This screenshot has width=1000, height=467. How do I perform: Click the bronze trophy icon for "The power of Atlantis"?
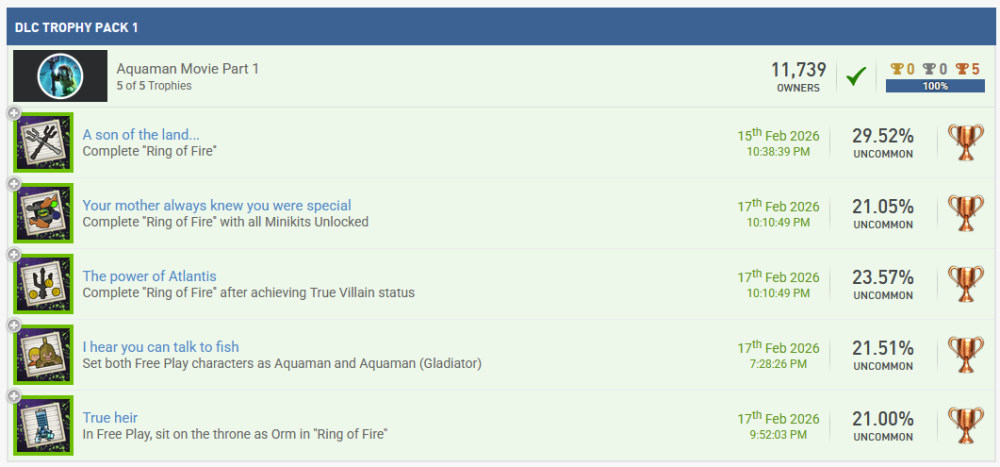(x=965, y=284)
